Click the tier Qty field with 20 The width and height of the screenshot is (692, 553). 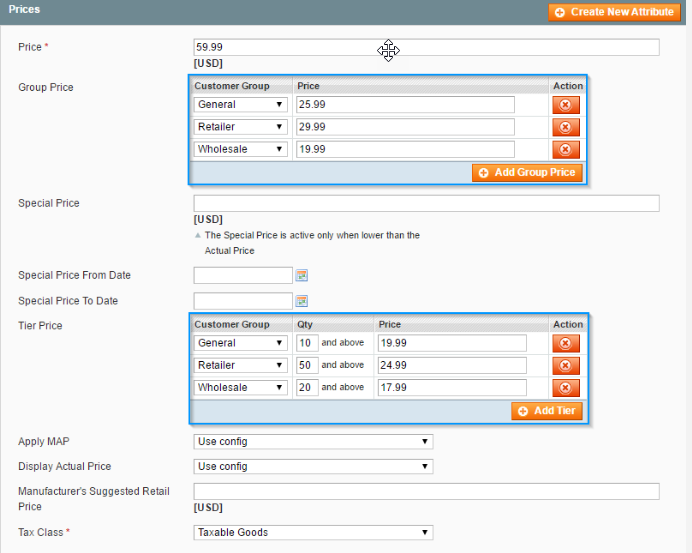pyautogui.click(x=307, y=387)
